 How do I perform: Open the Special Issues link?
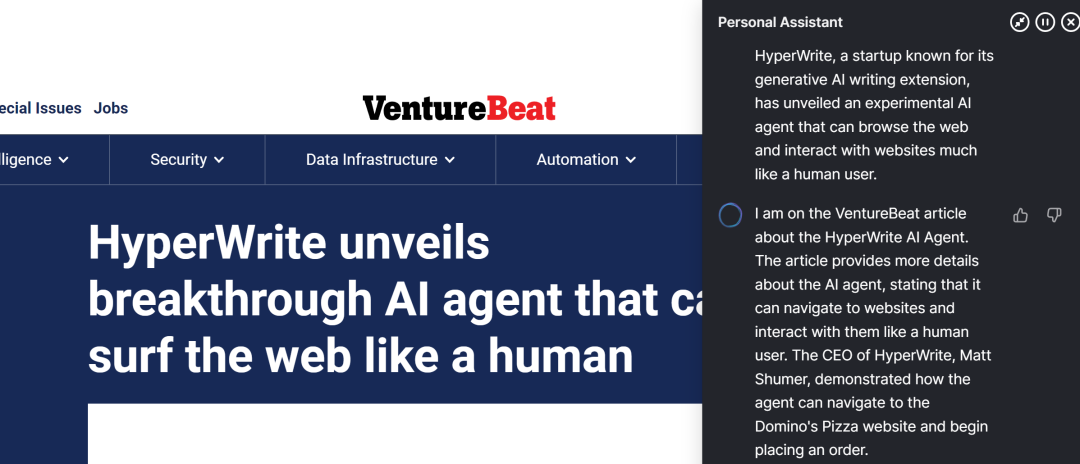(40, 108)
